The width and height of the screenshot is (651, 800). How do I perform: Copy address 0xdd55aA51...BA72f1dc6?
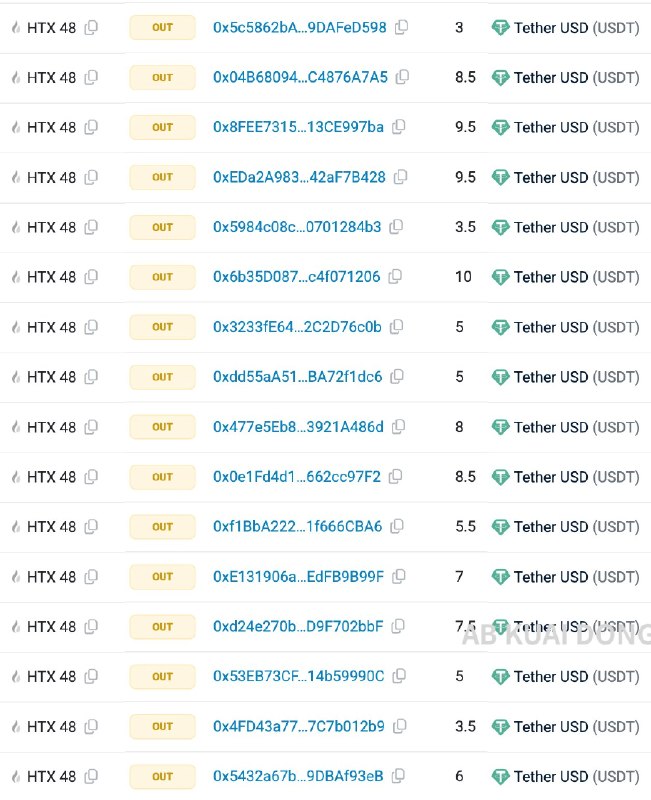(396, 377)
